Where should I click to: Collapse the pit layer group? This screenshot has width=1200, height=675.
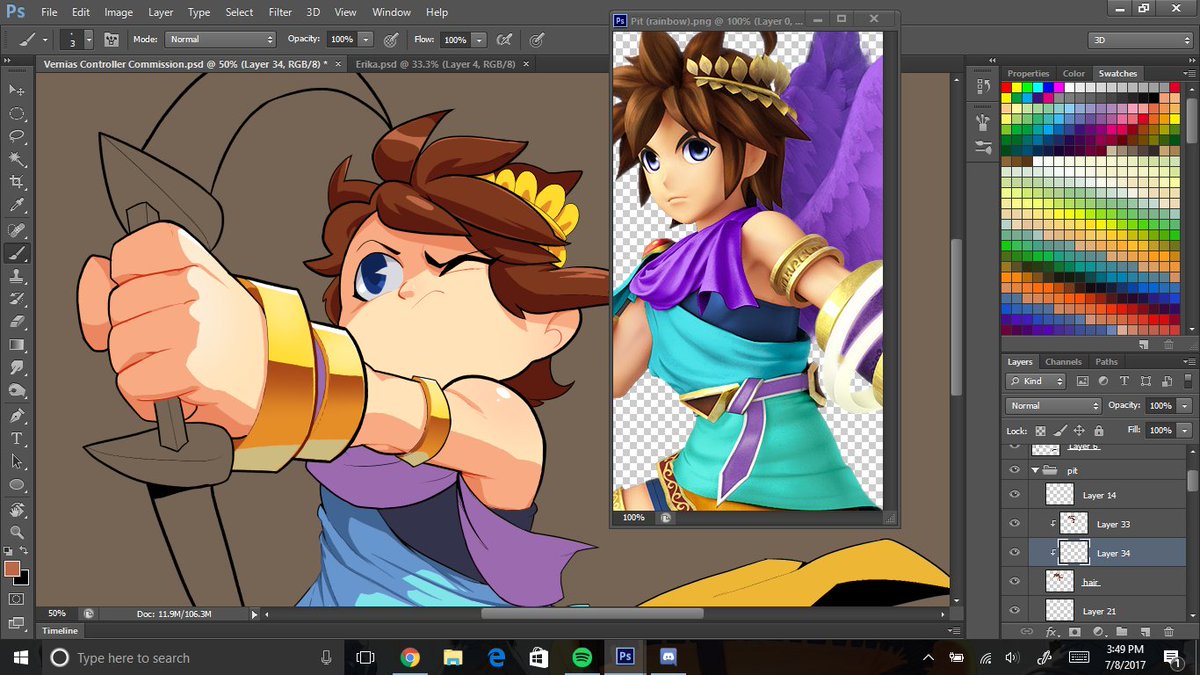[1035, 469]
